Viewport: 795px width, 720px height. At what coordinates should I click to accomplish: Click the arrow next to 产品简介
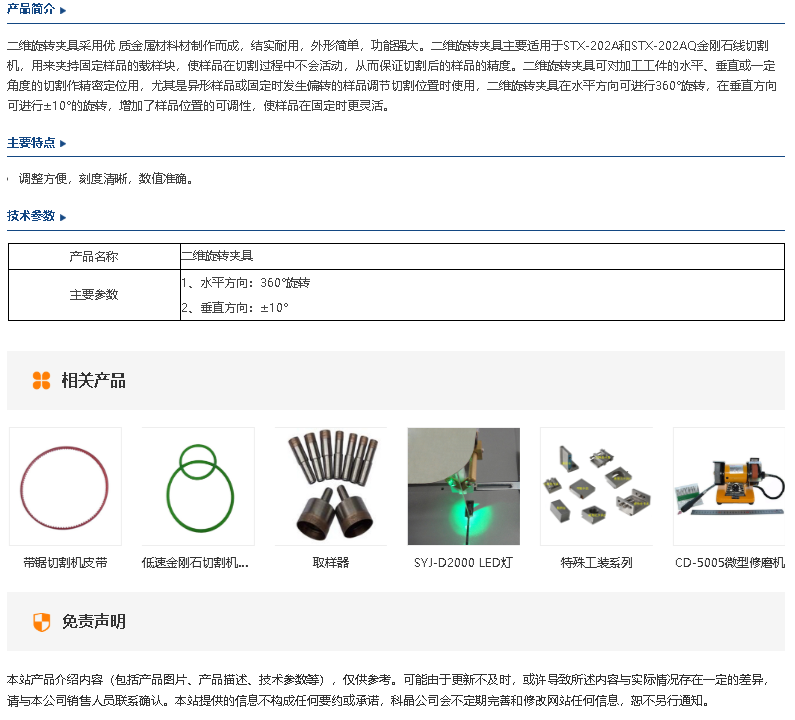click(63, 11)
